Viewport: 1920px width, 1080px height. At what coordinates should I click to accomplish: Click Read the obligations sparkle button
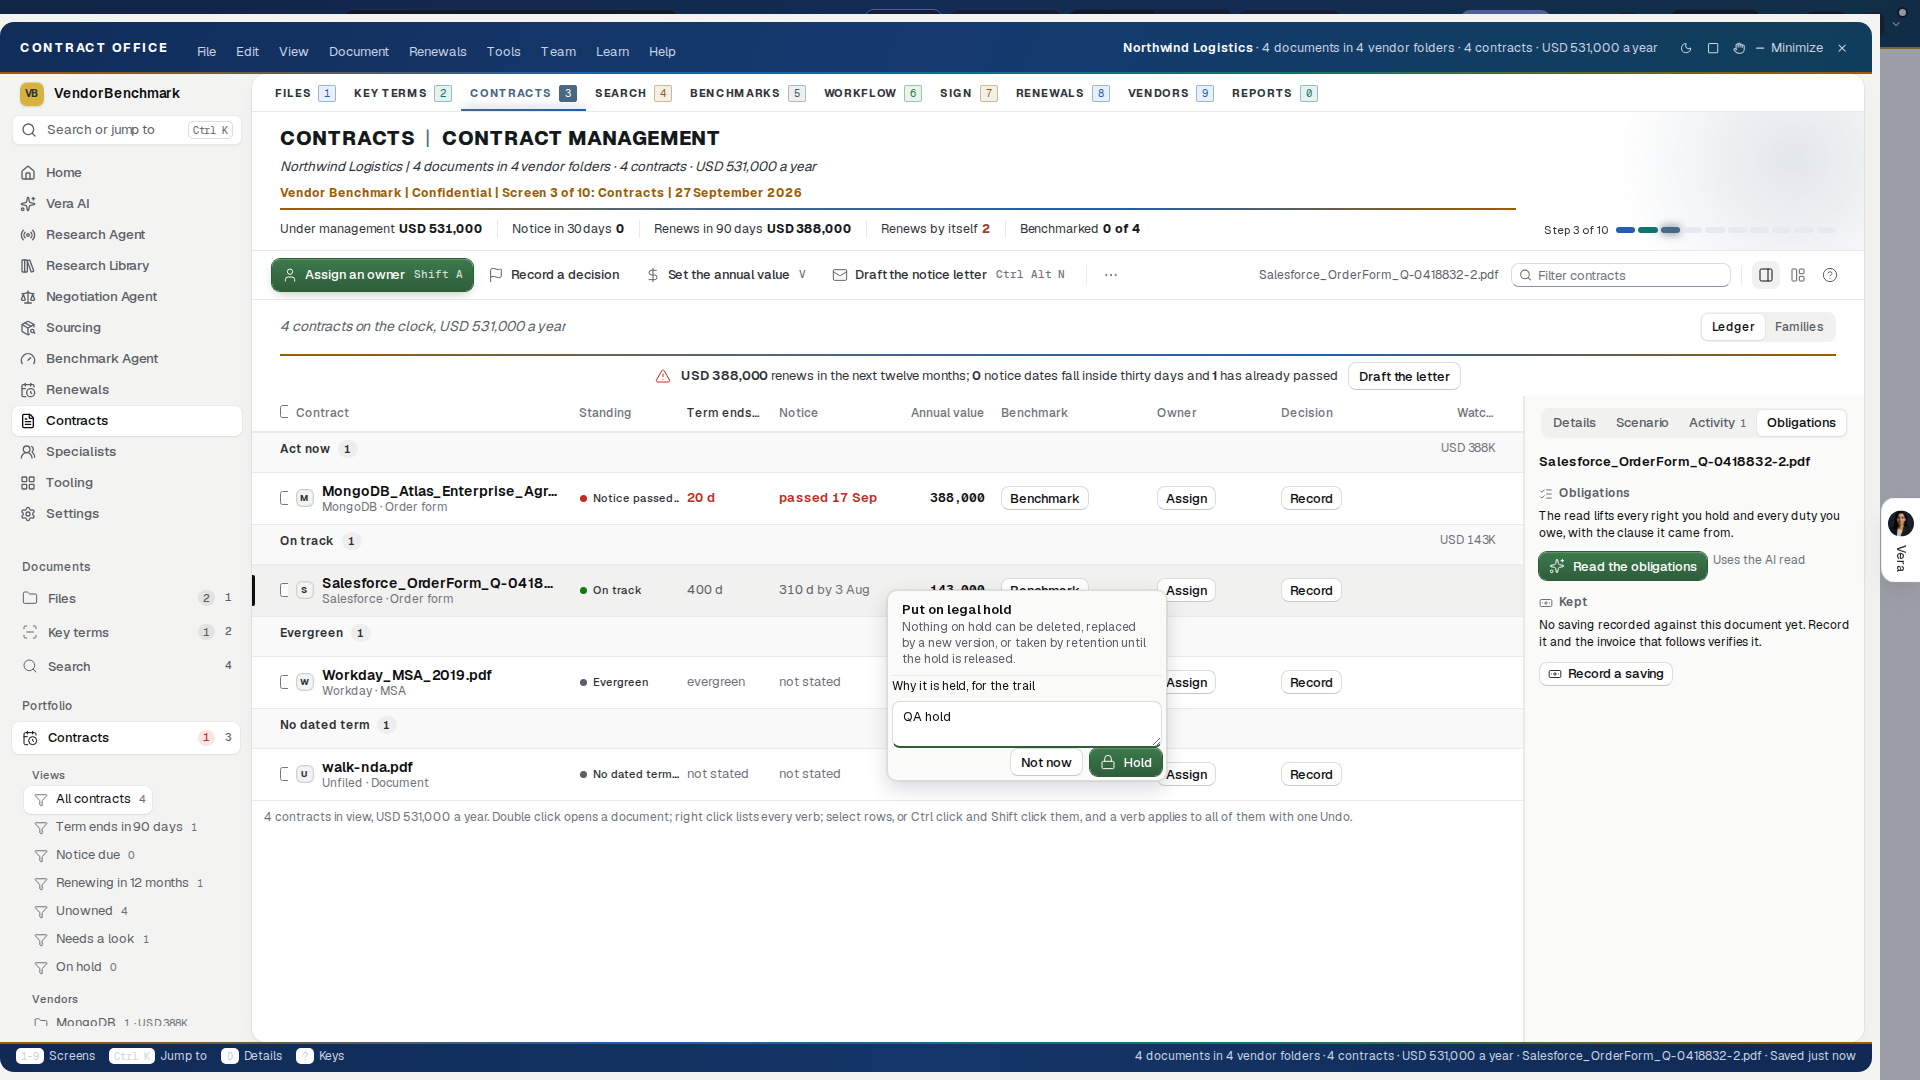(x=1623, y=566)
